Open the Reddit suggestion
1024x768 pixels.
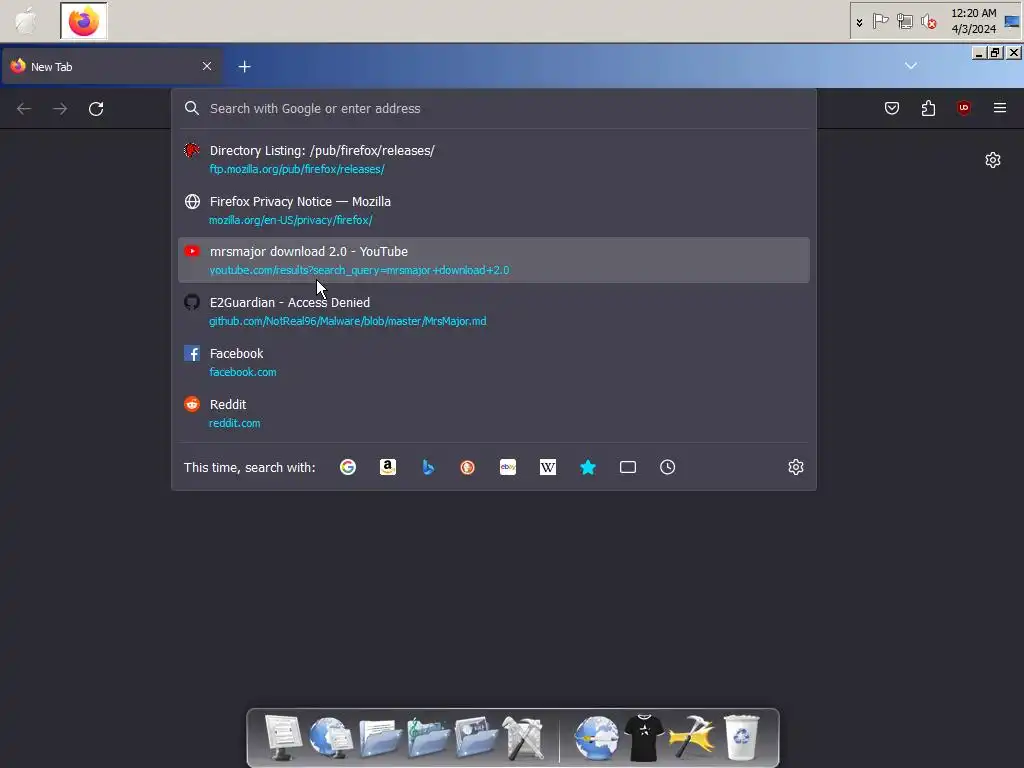pos(494,413)
